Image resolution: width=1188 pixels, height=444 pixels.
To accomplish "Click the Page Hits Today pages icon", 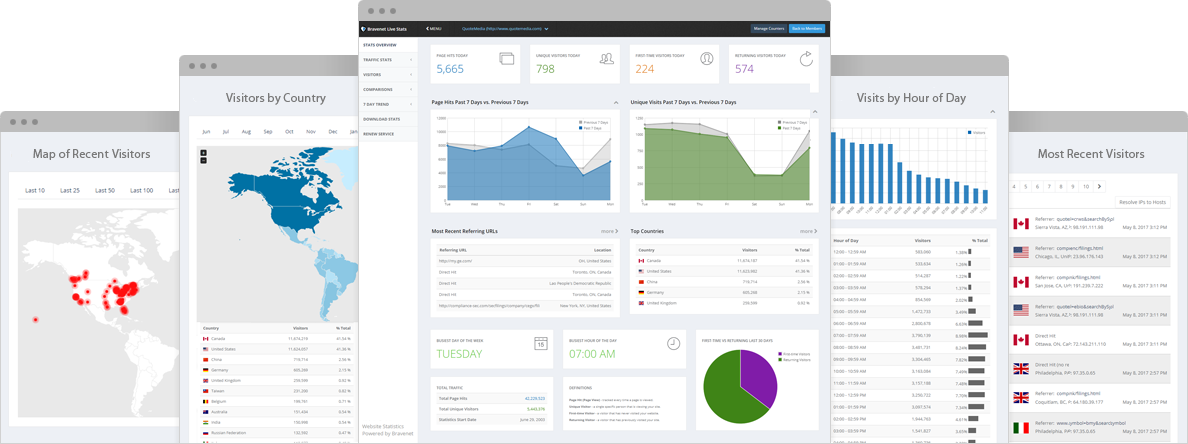I will tap(507, 58).
